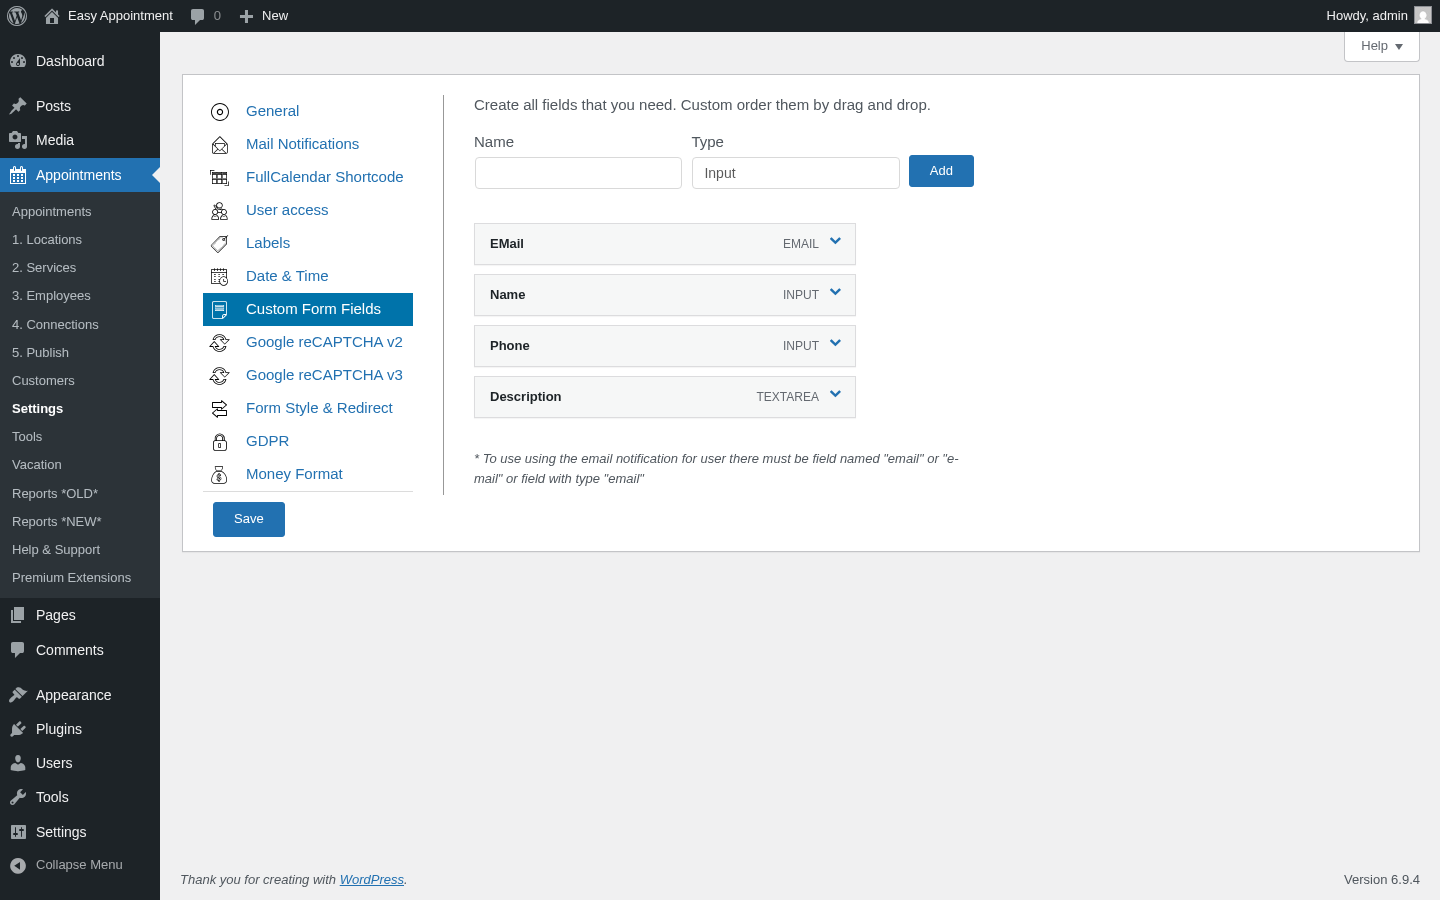
Task: Open Reports *OLD* submenu item
Action: tap(55, 494)
